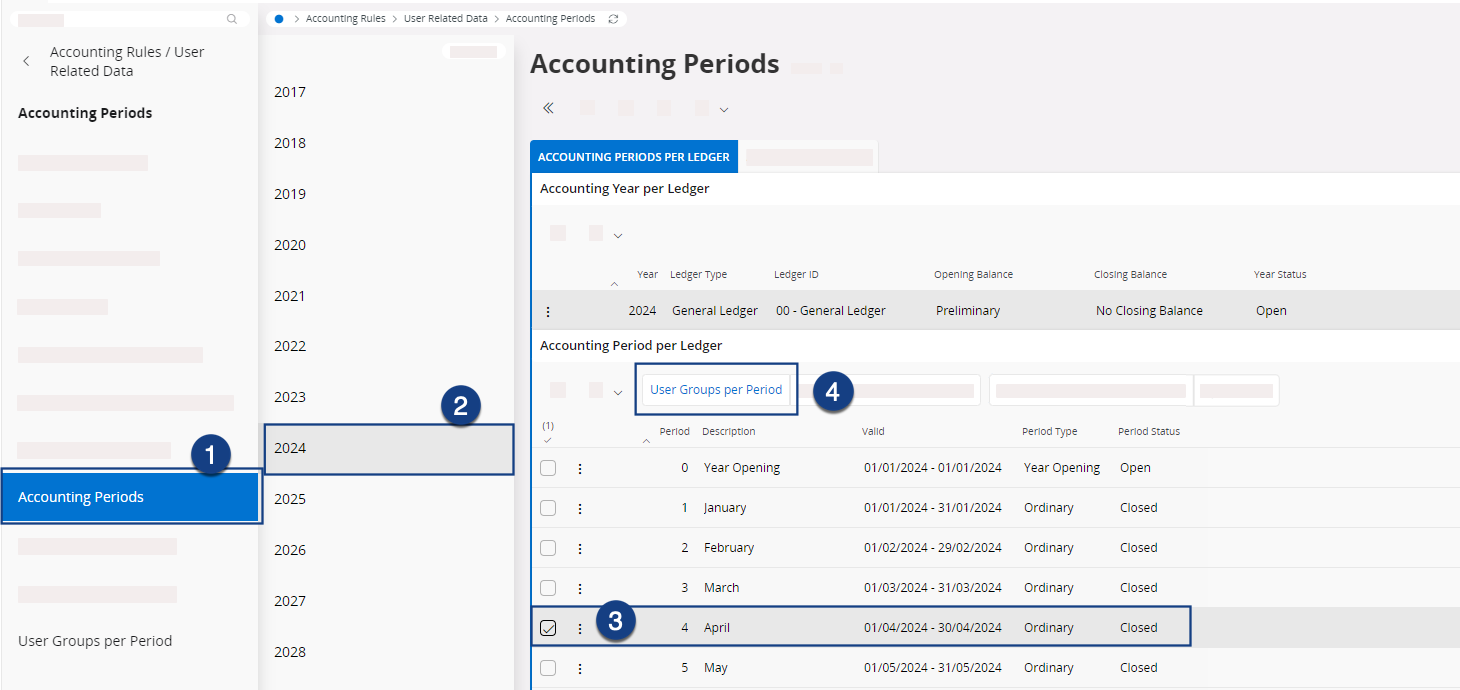
Task: Check the January period checkbox
Action: [x=548, y=508]
